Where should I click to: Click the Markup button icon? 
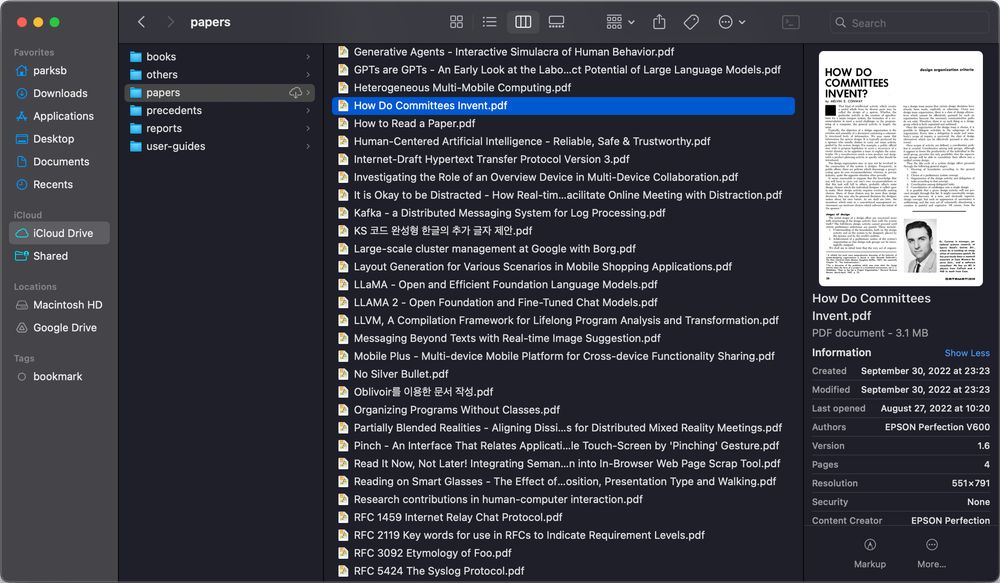(x=869, y=545)
